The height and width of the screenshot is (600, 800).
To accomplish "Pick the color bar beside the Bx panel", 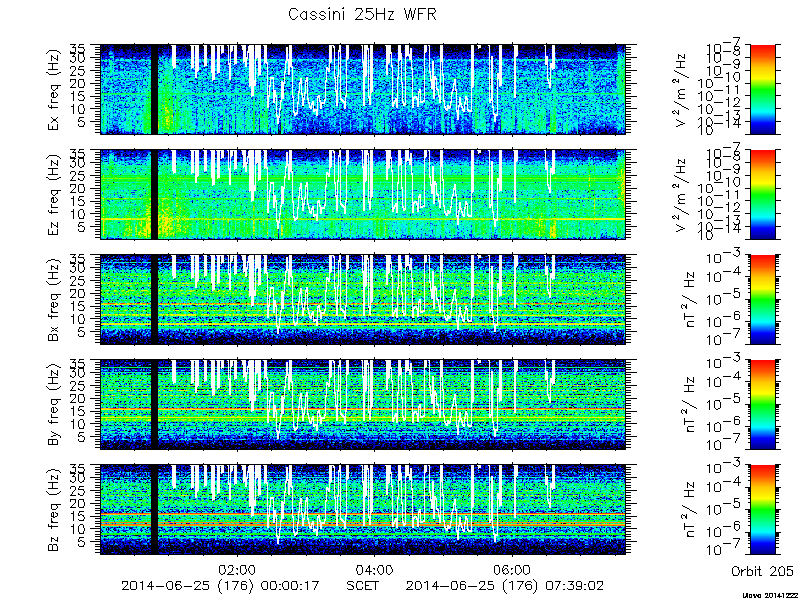I will click(x=762, y=299).
